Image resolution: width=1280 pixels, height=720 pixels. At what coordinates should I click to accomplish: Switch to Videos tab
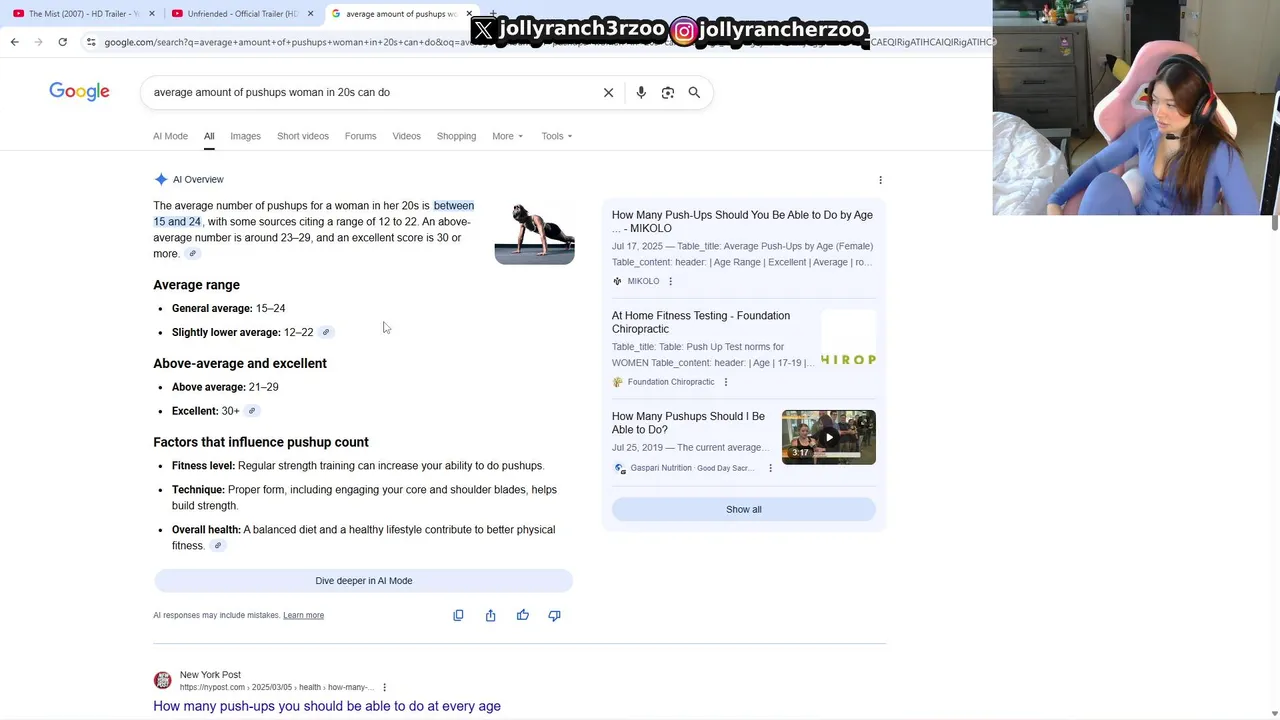(406, 136)
